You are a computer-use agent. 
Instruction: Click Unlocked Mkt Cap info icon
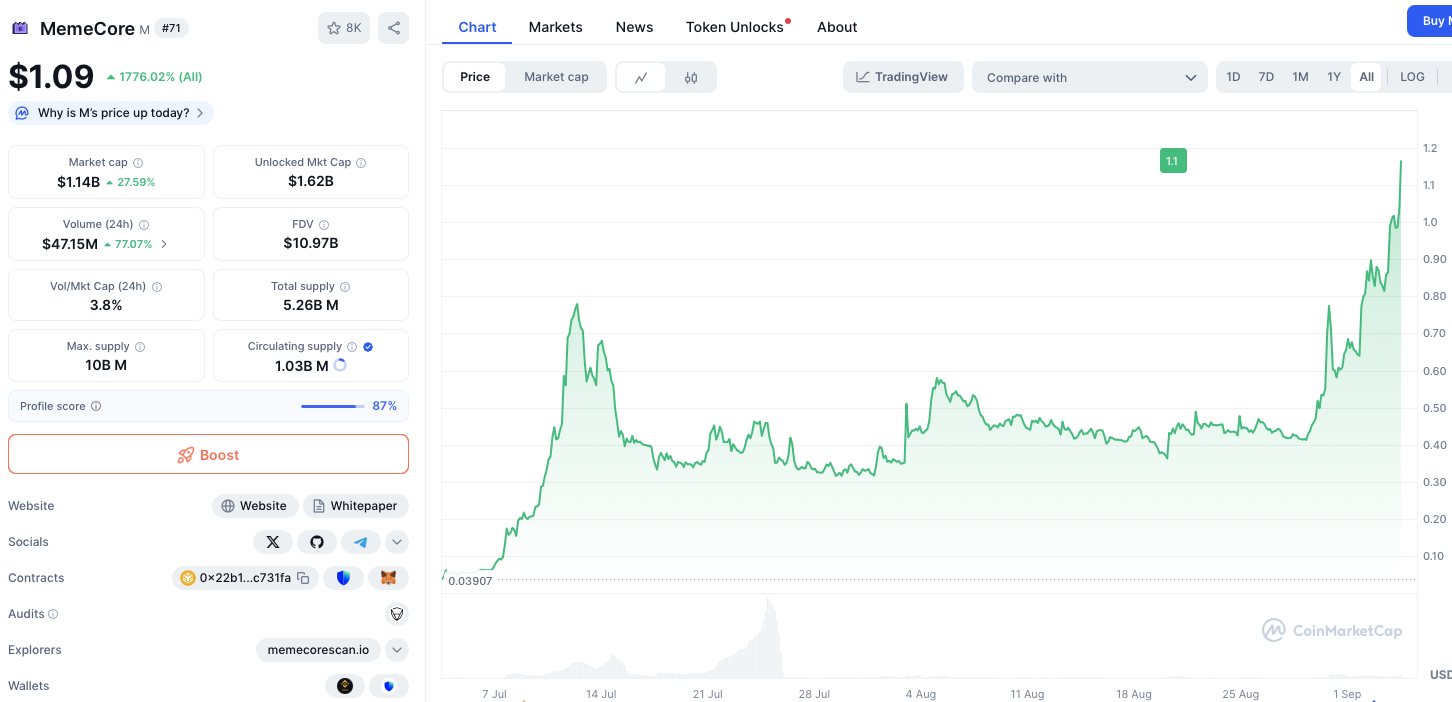click(x=361, y=162)
